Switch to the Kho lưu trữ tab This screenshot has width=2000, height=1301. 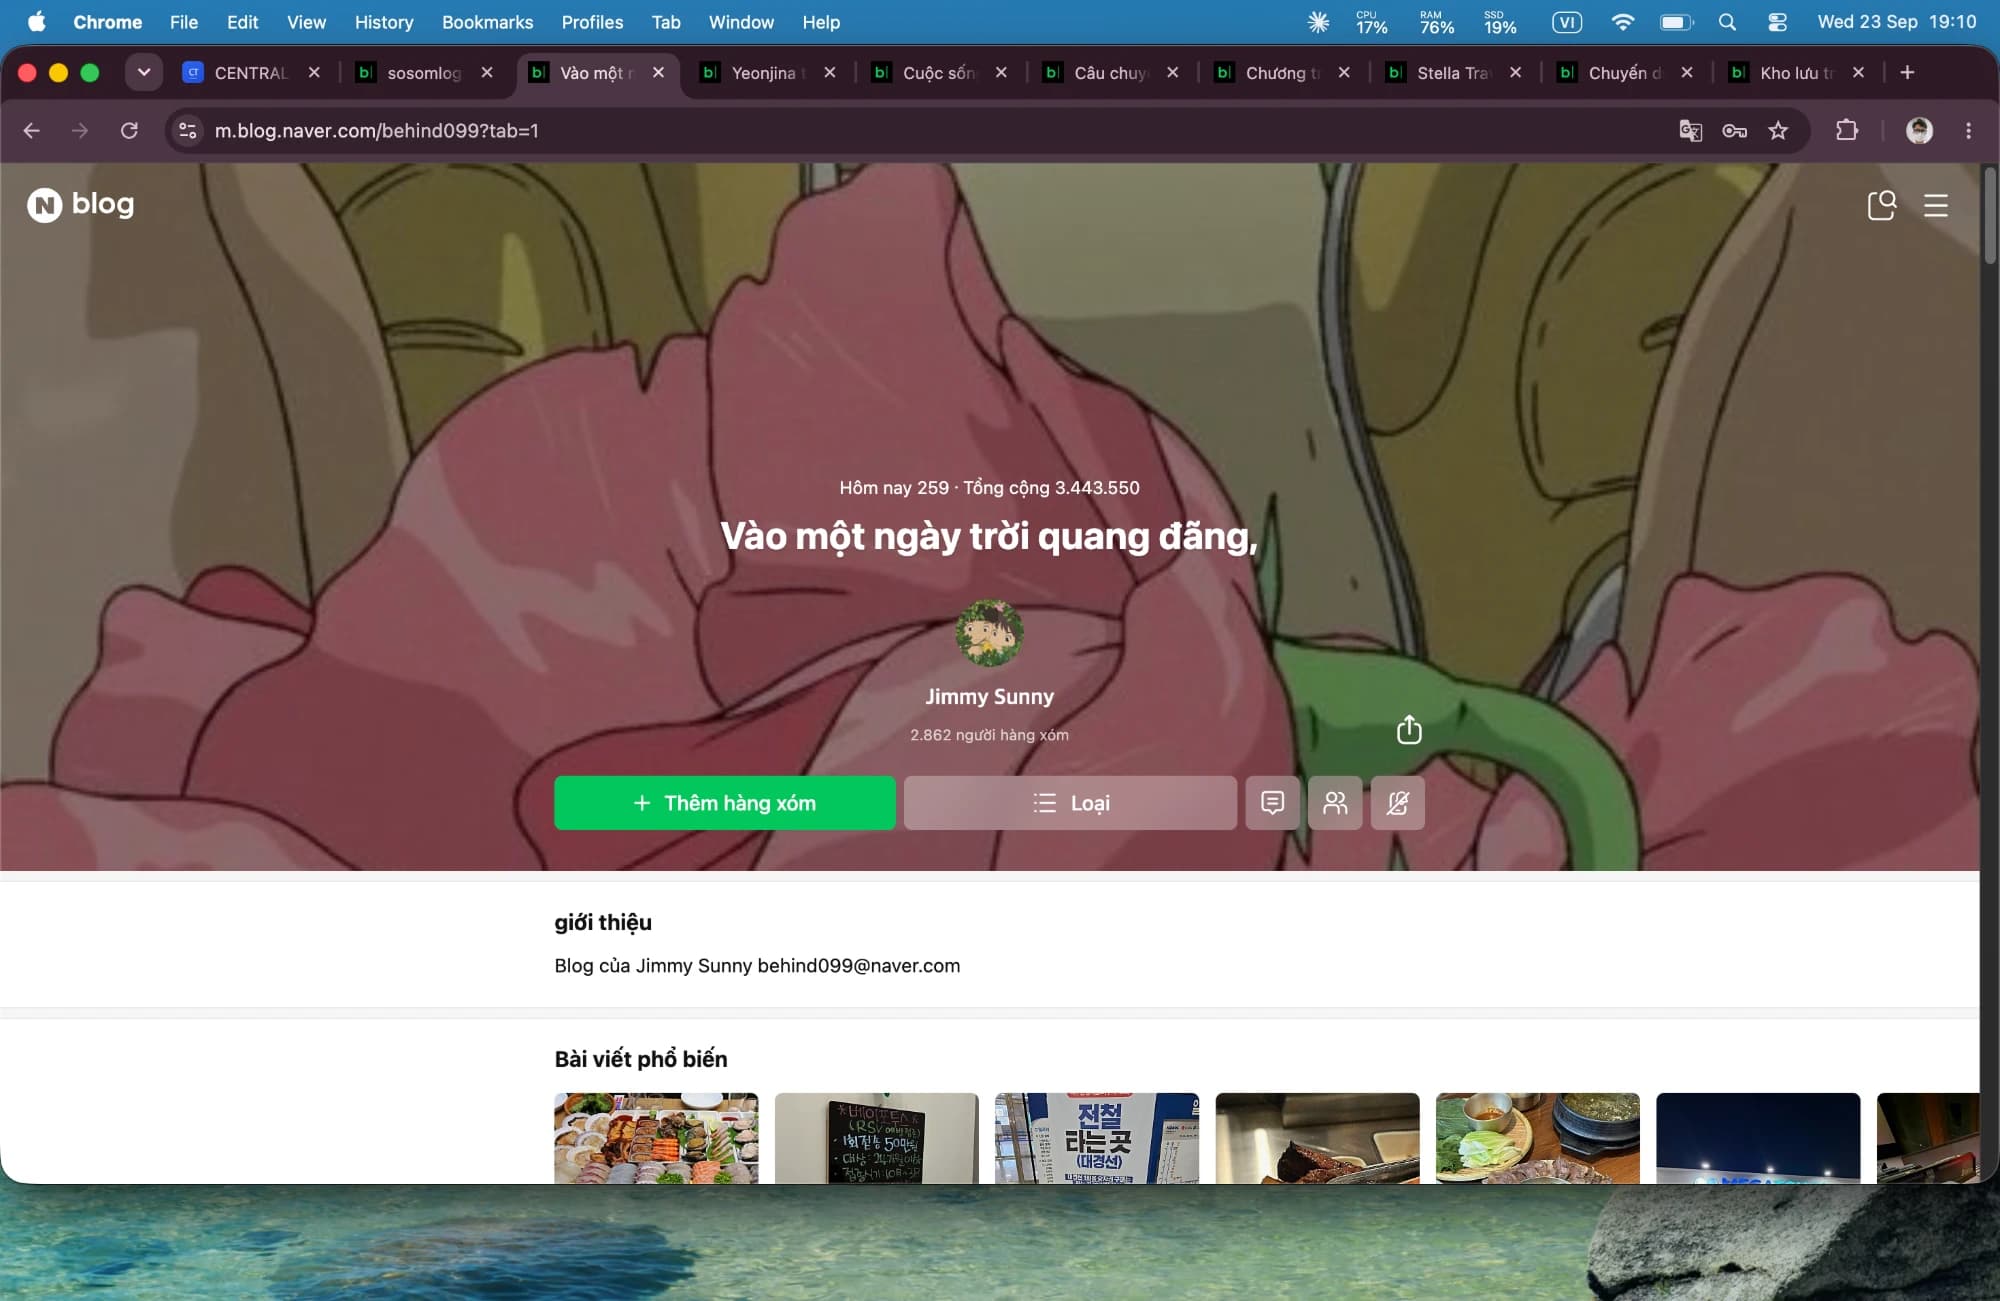click(x=1797, y=72)
